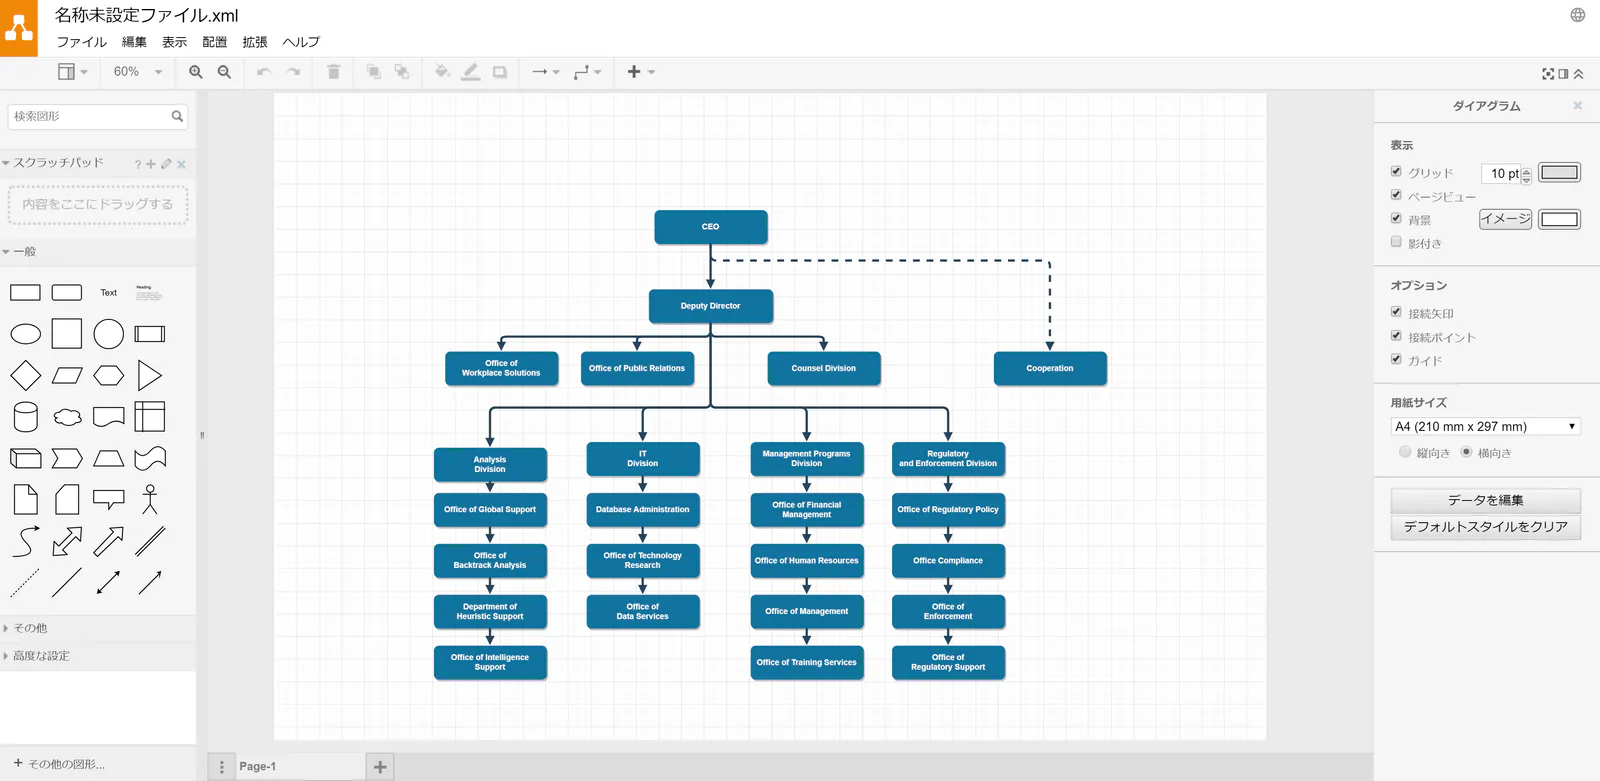
Task: Click the grid color swatch
Action: [1559, 172]
